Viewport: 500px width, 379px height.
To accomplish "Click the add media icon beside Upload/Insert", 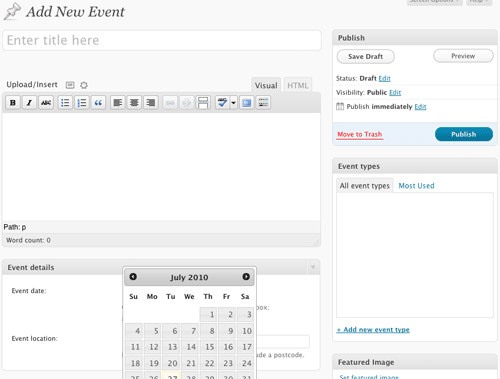I will pyautogui.click(x=84, y=85).
